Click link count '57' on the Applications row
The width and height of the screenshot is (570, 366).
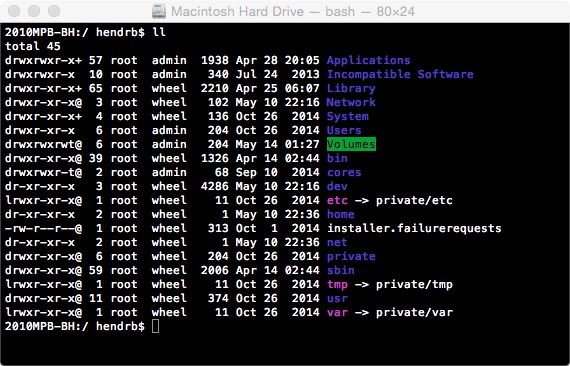point(96,60)
